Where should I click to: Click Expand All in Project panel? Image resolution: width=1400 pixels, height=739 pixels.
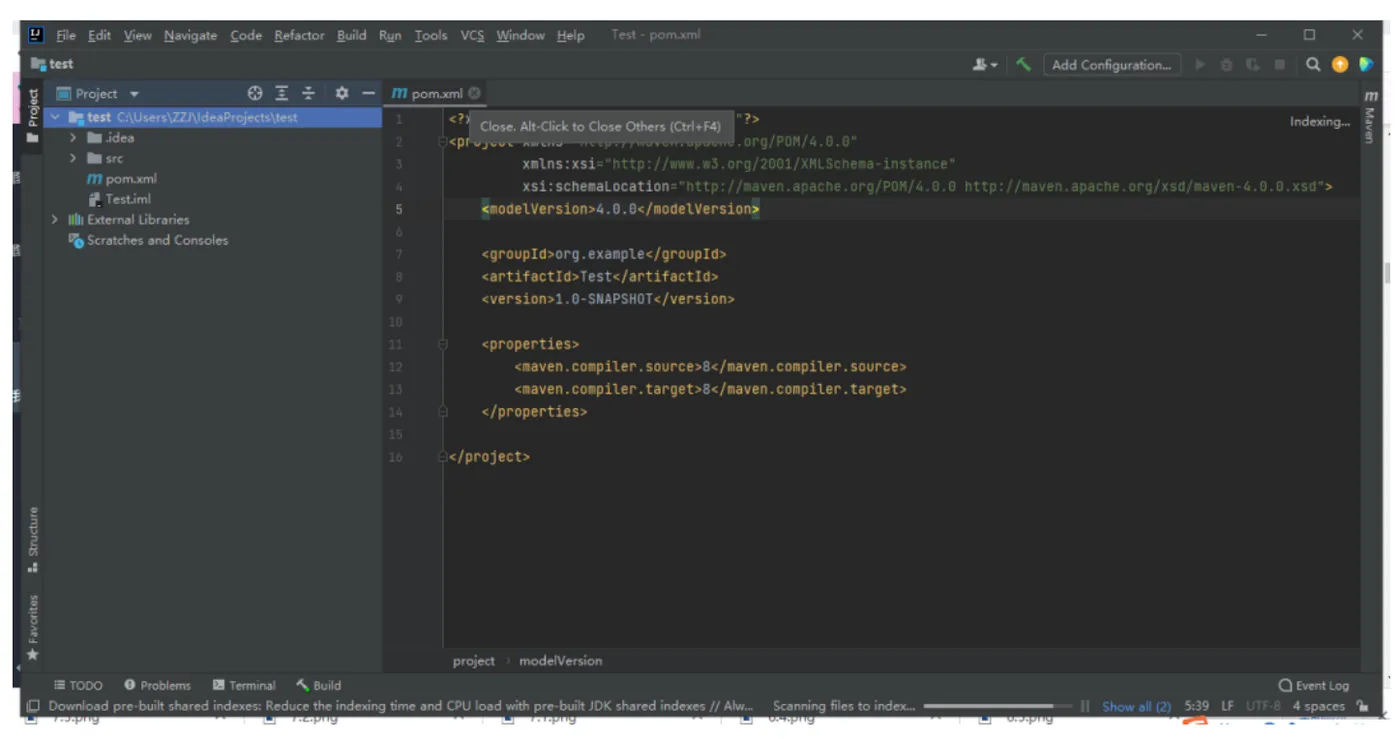pyautogui.click(x=282, y=93)
